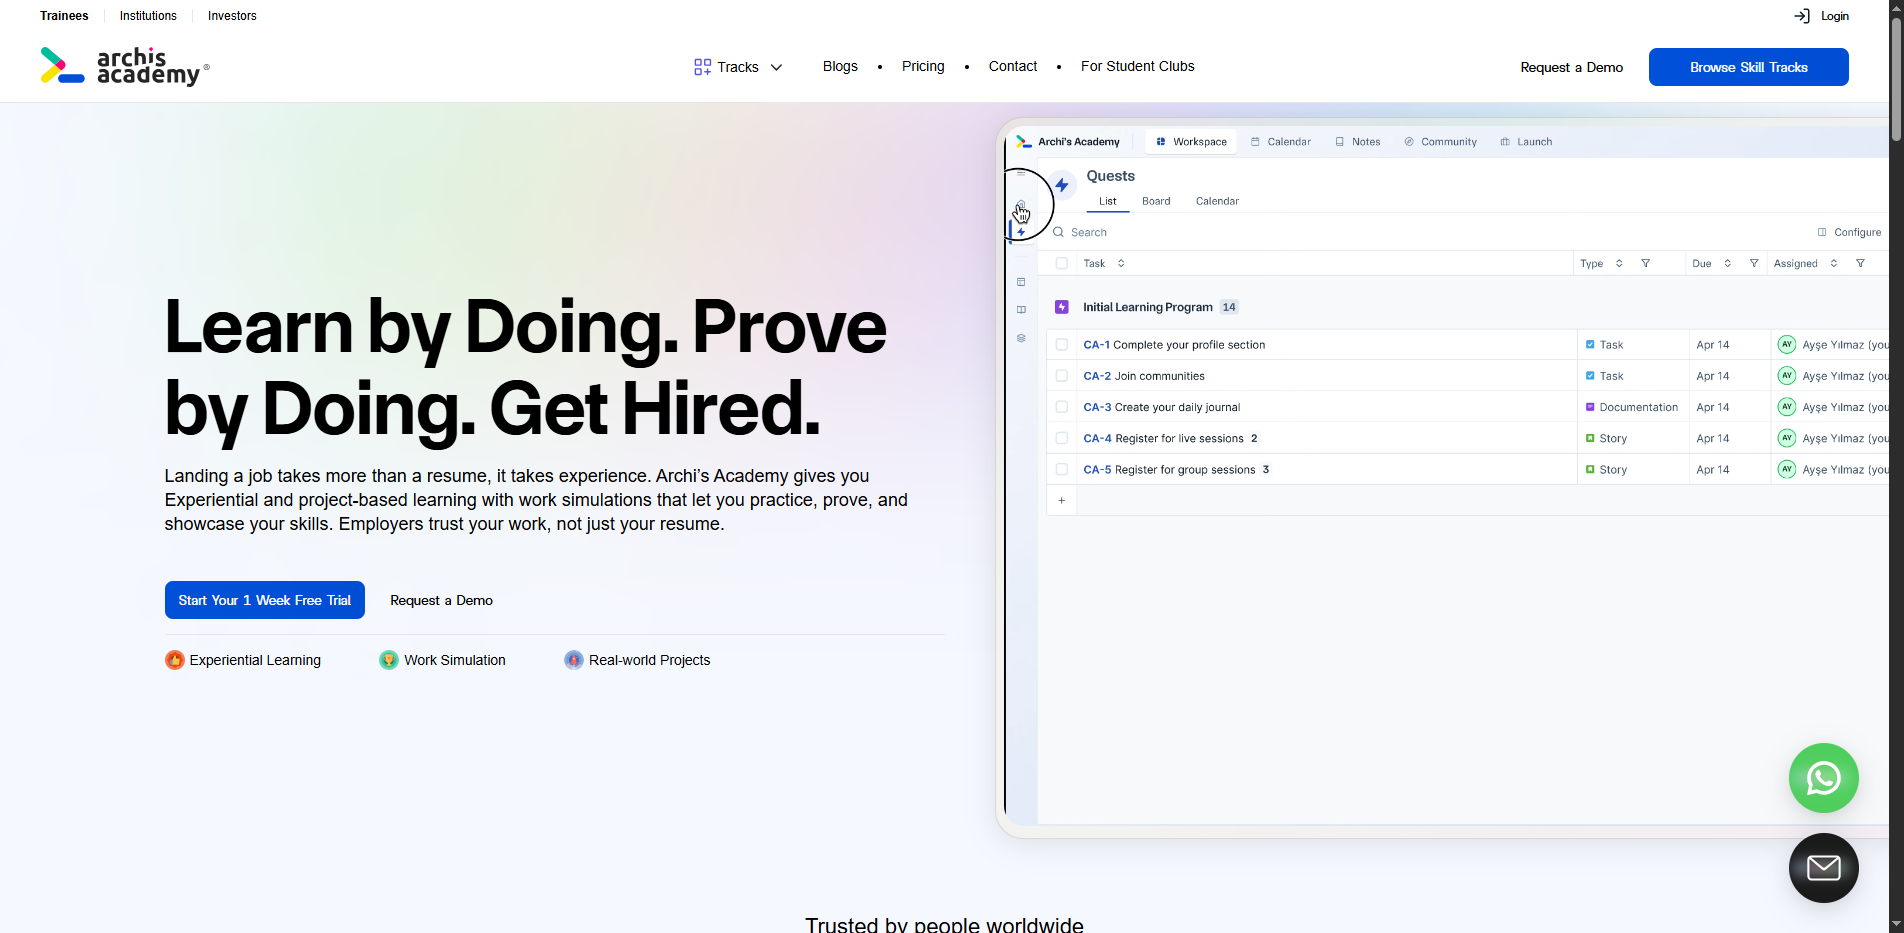This screenshot has height=933, width=1904.
Task: Open quest CA-3 Create your daily journal
Action: (1162, 407)
